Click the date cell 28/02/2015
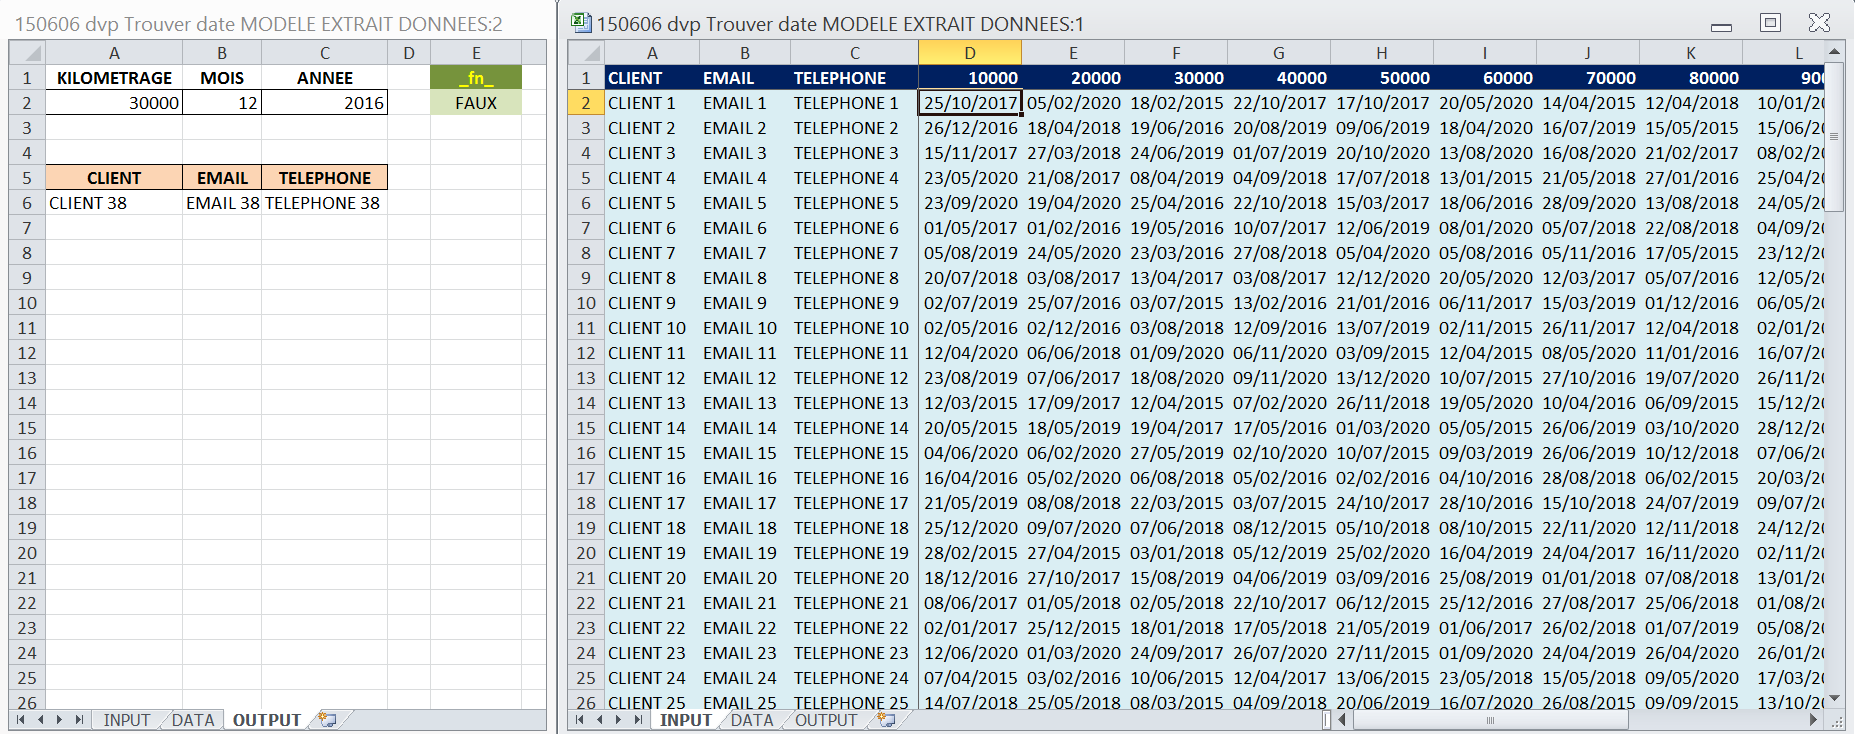This screenshot has width=1855, height=734. pyautogui.click(x=970, y=553)
